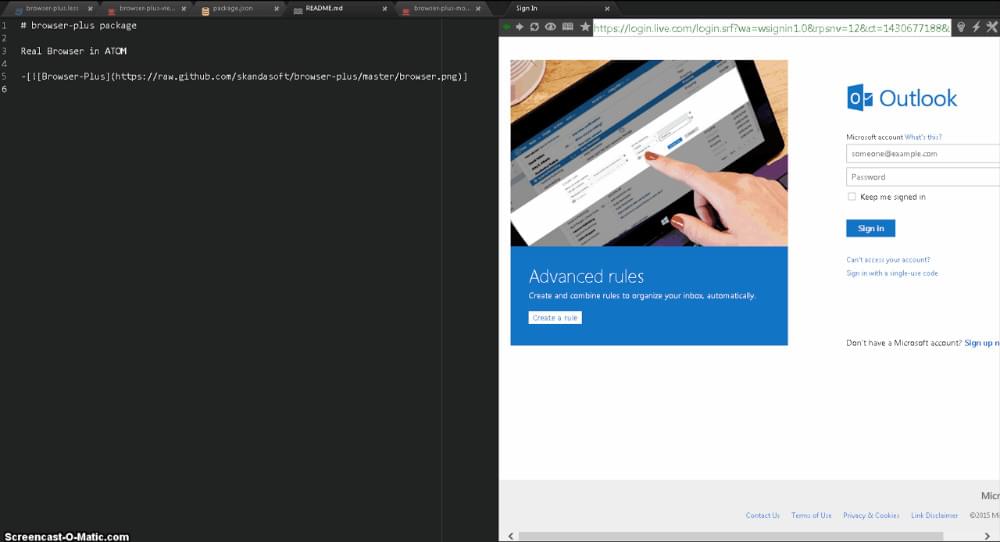
Task: Click the 'Real Browser in ATOM' line
Action: click(73, 51)
